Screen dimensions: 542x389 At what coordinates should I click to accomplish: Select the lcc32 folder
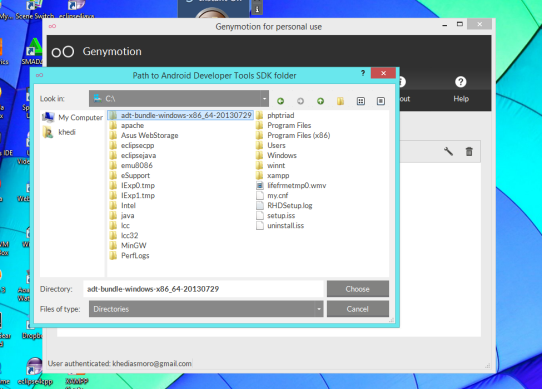tap(124, 235)
